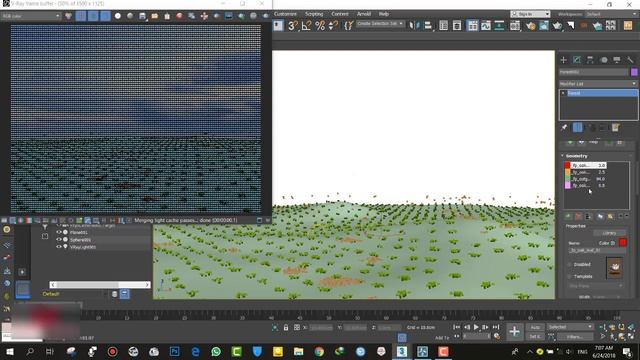
Task: Toggle visibility eye of Sphere001
Action: [x=59, y=240]
